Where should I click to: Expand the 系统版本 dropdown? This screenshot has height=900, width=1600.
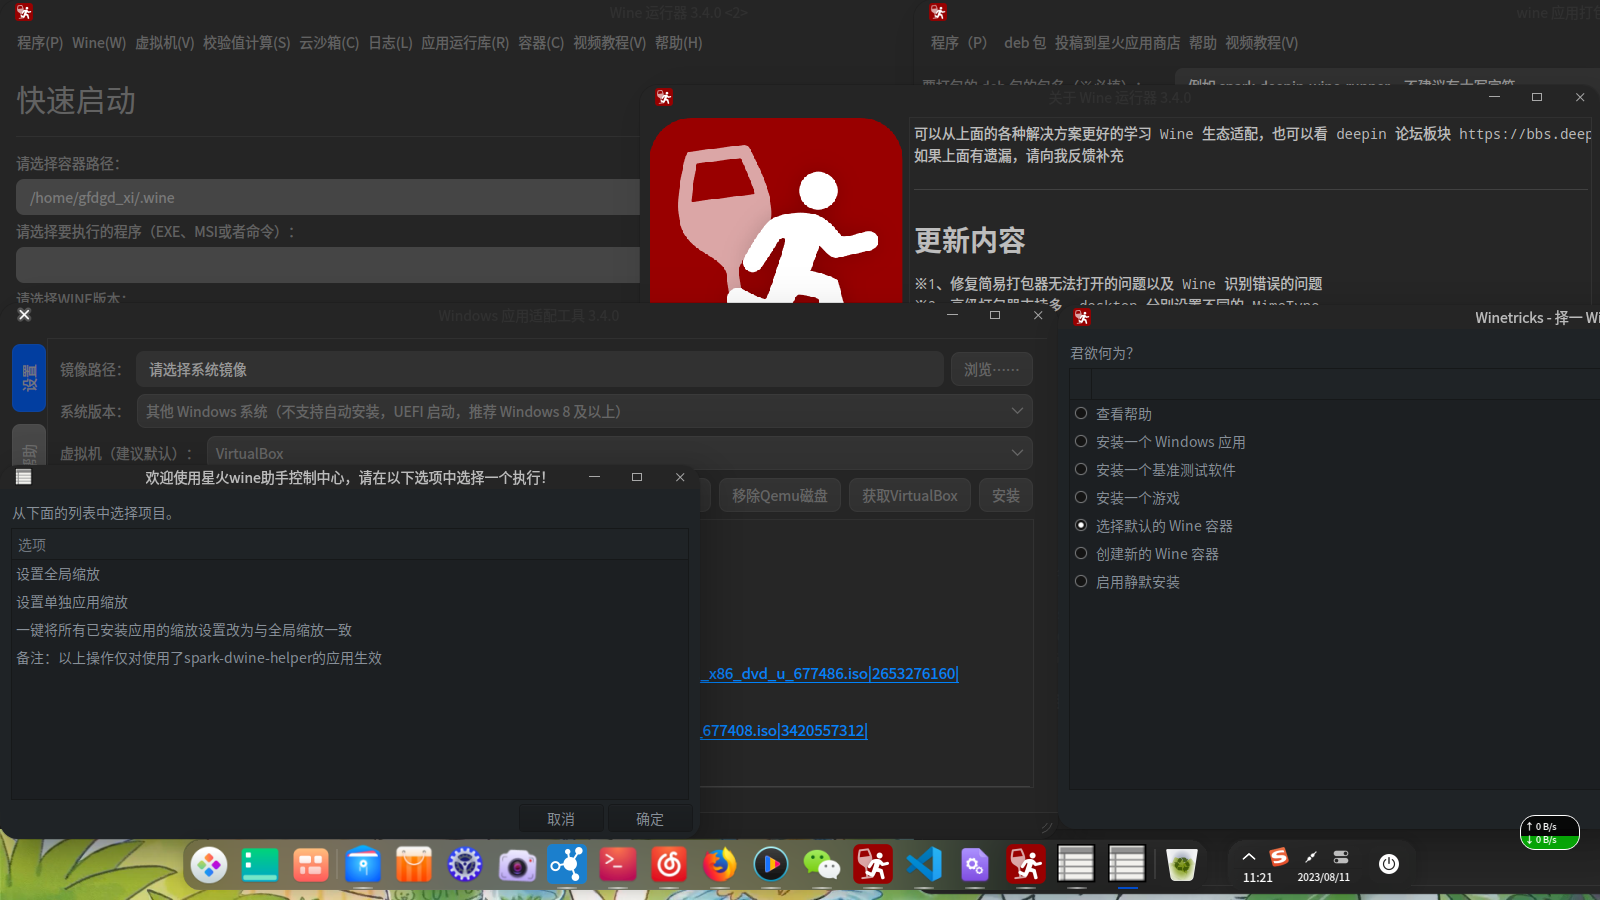[584, 411]
